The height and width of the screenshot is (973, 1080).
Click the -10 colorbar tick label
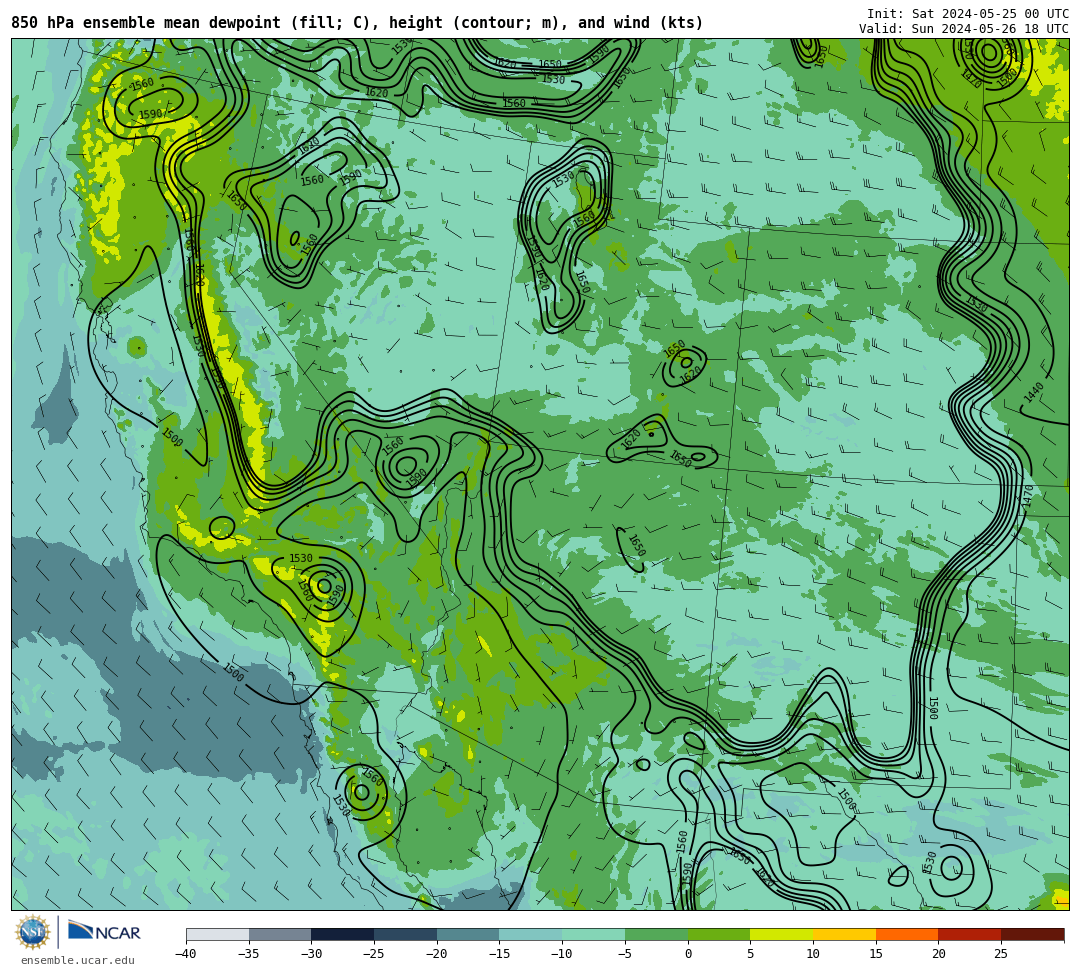(562, 954)
